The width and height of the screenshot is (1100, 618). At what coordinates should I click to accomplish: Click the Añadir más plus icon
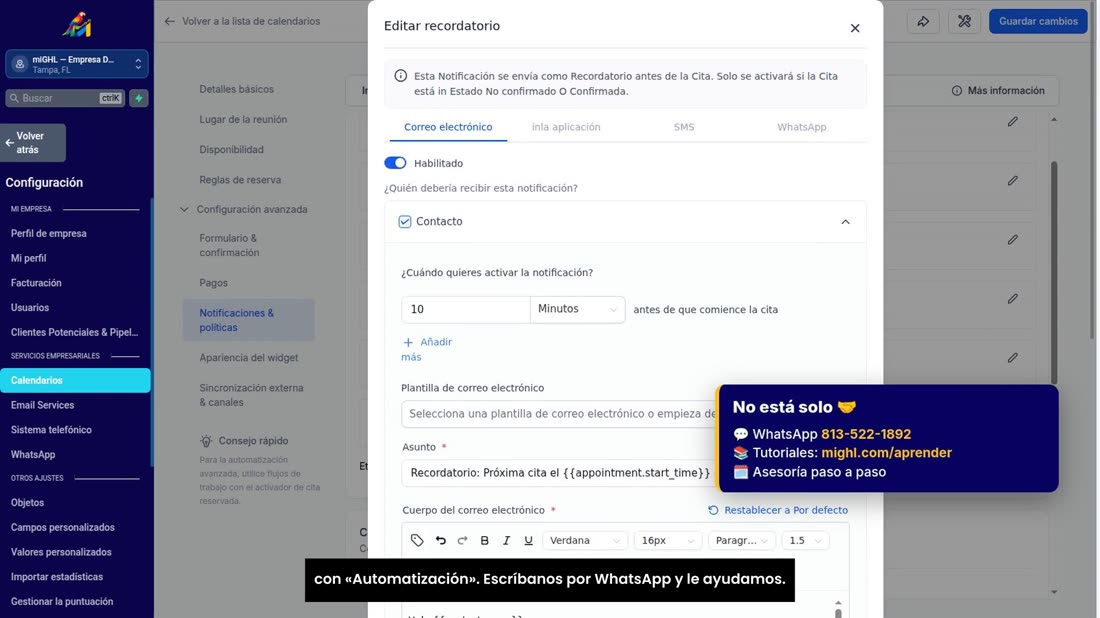[x=408, y=342]
